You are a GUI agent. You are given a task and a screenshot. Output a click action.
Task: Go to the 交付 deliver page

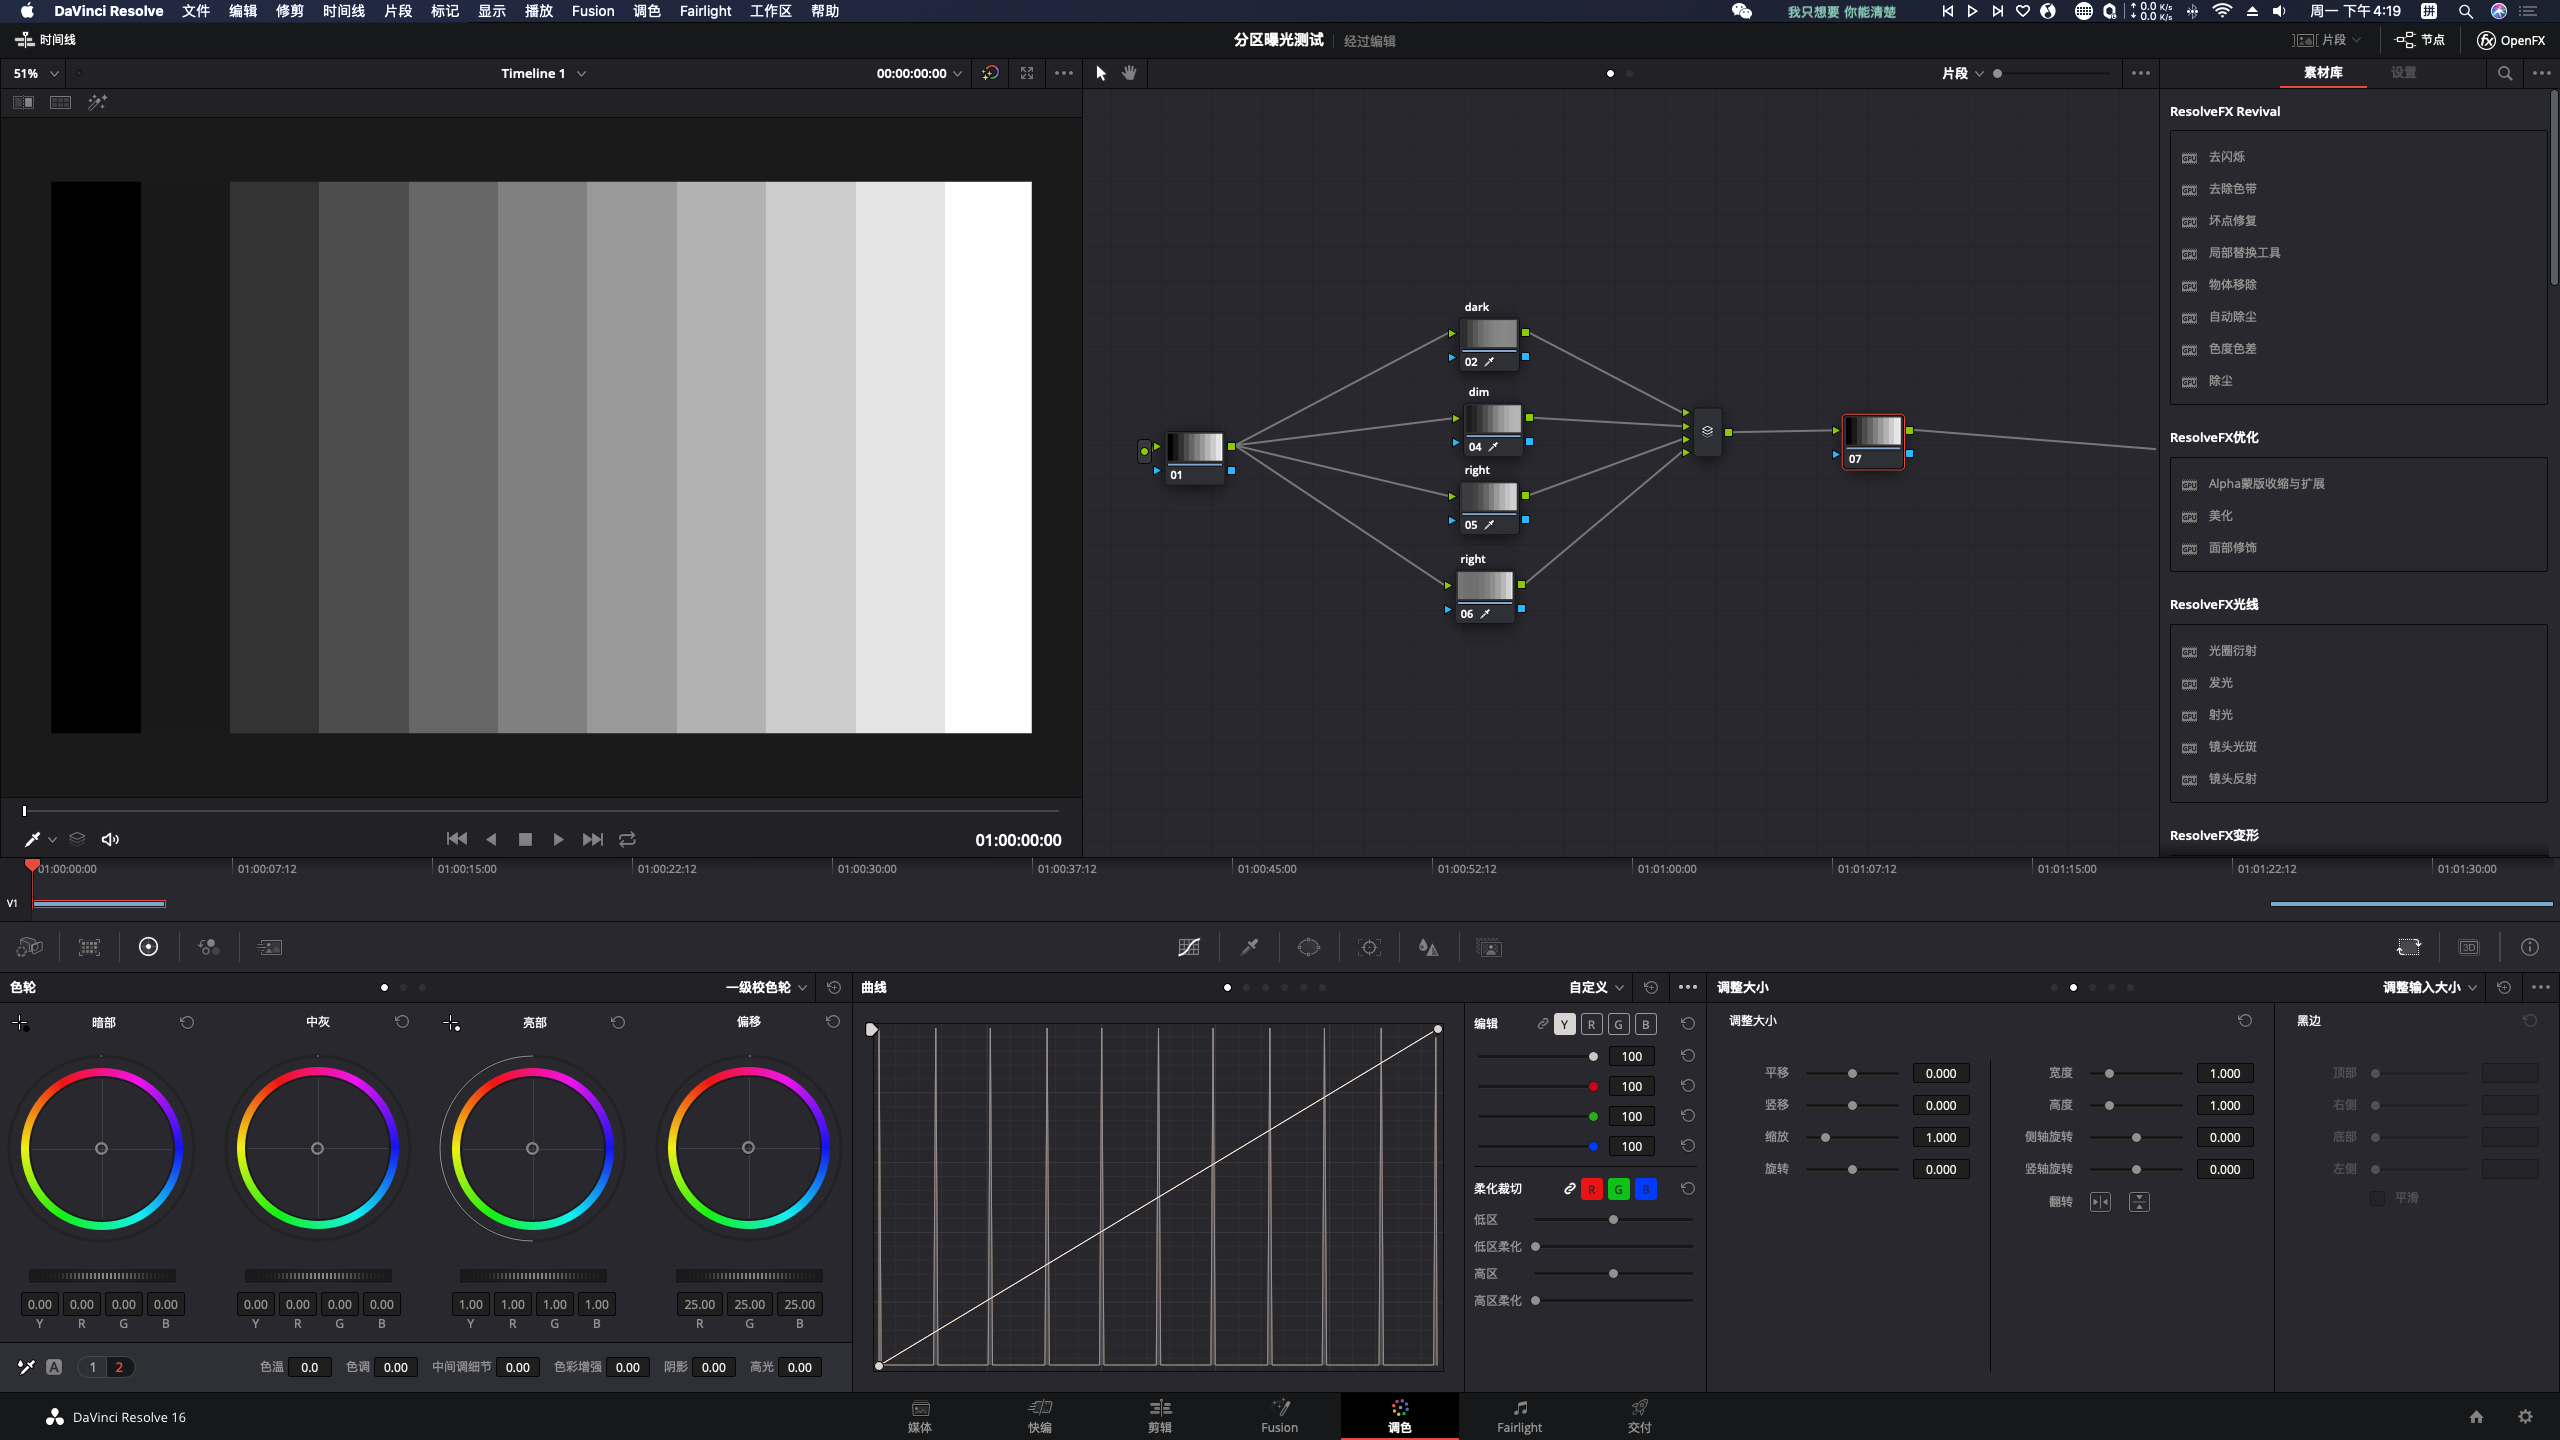[x=1639, y=1416]
